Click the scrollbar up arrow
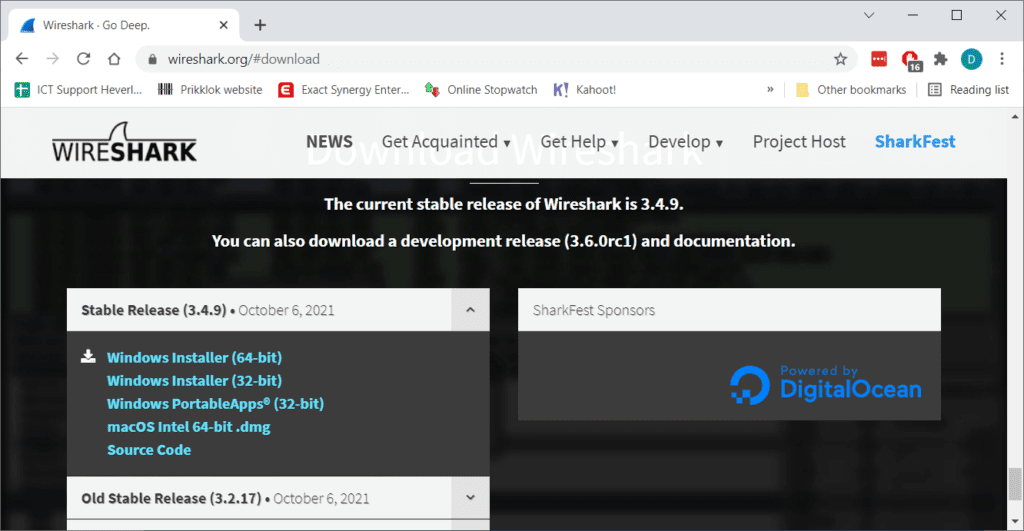The image size is (1024, 531). [1014, 117]
